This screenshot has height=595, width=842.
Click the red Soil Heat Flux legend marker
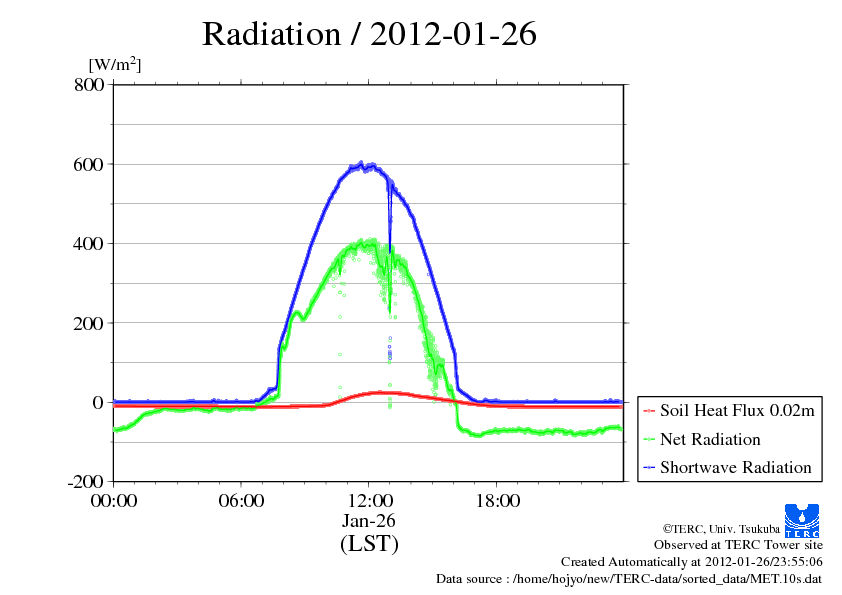coord(649,411)
